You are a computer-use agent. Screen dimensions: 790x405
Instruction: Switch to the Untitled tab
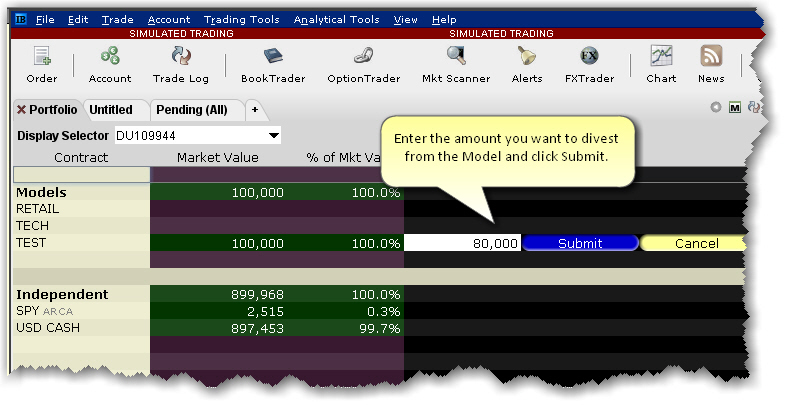[x=110, y=109]
